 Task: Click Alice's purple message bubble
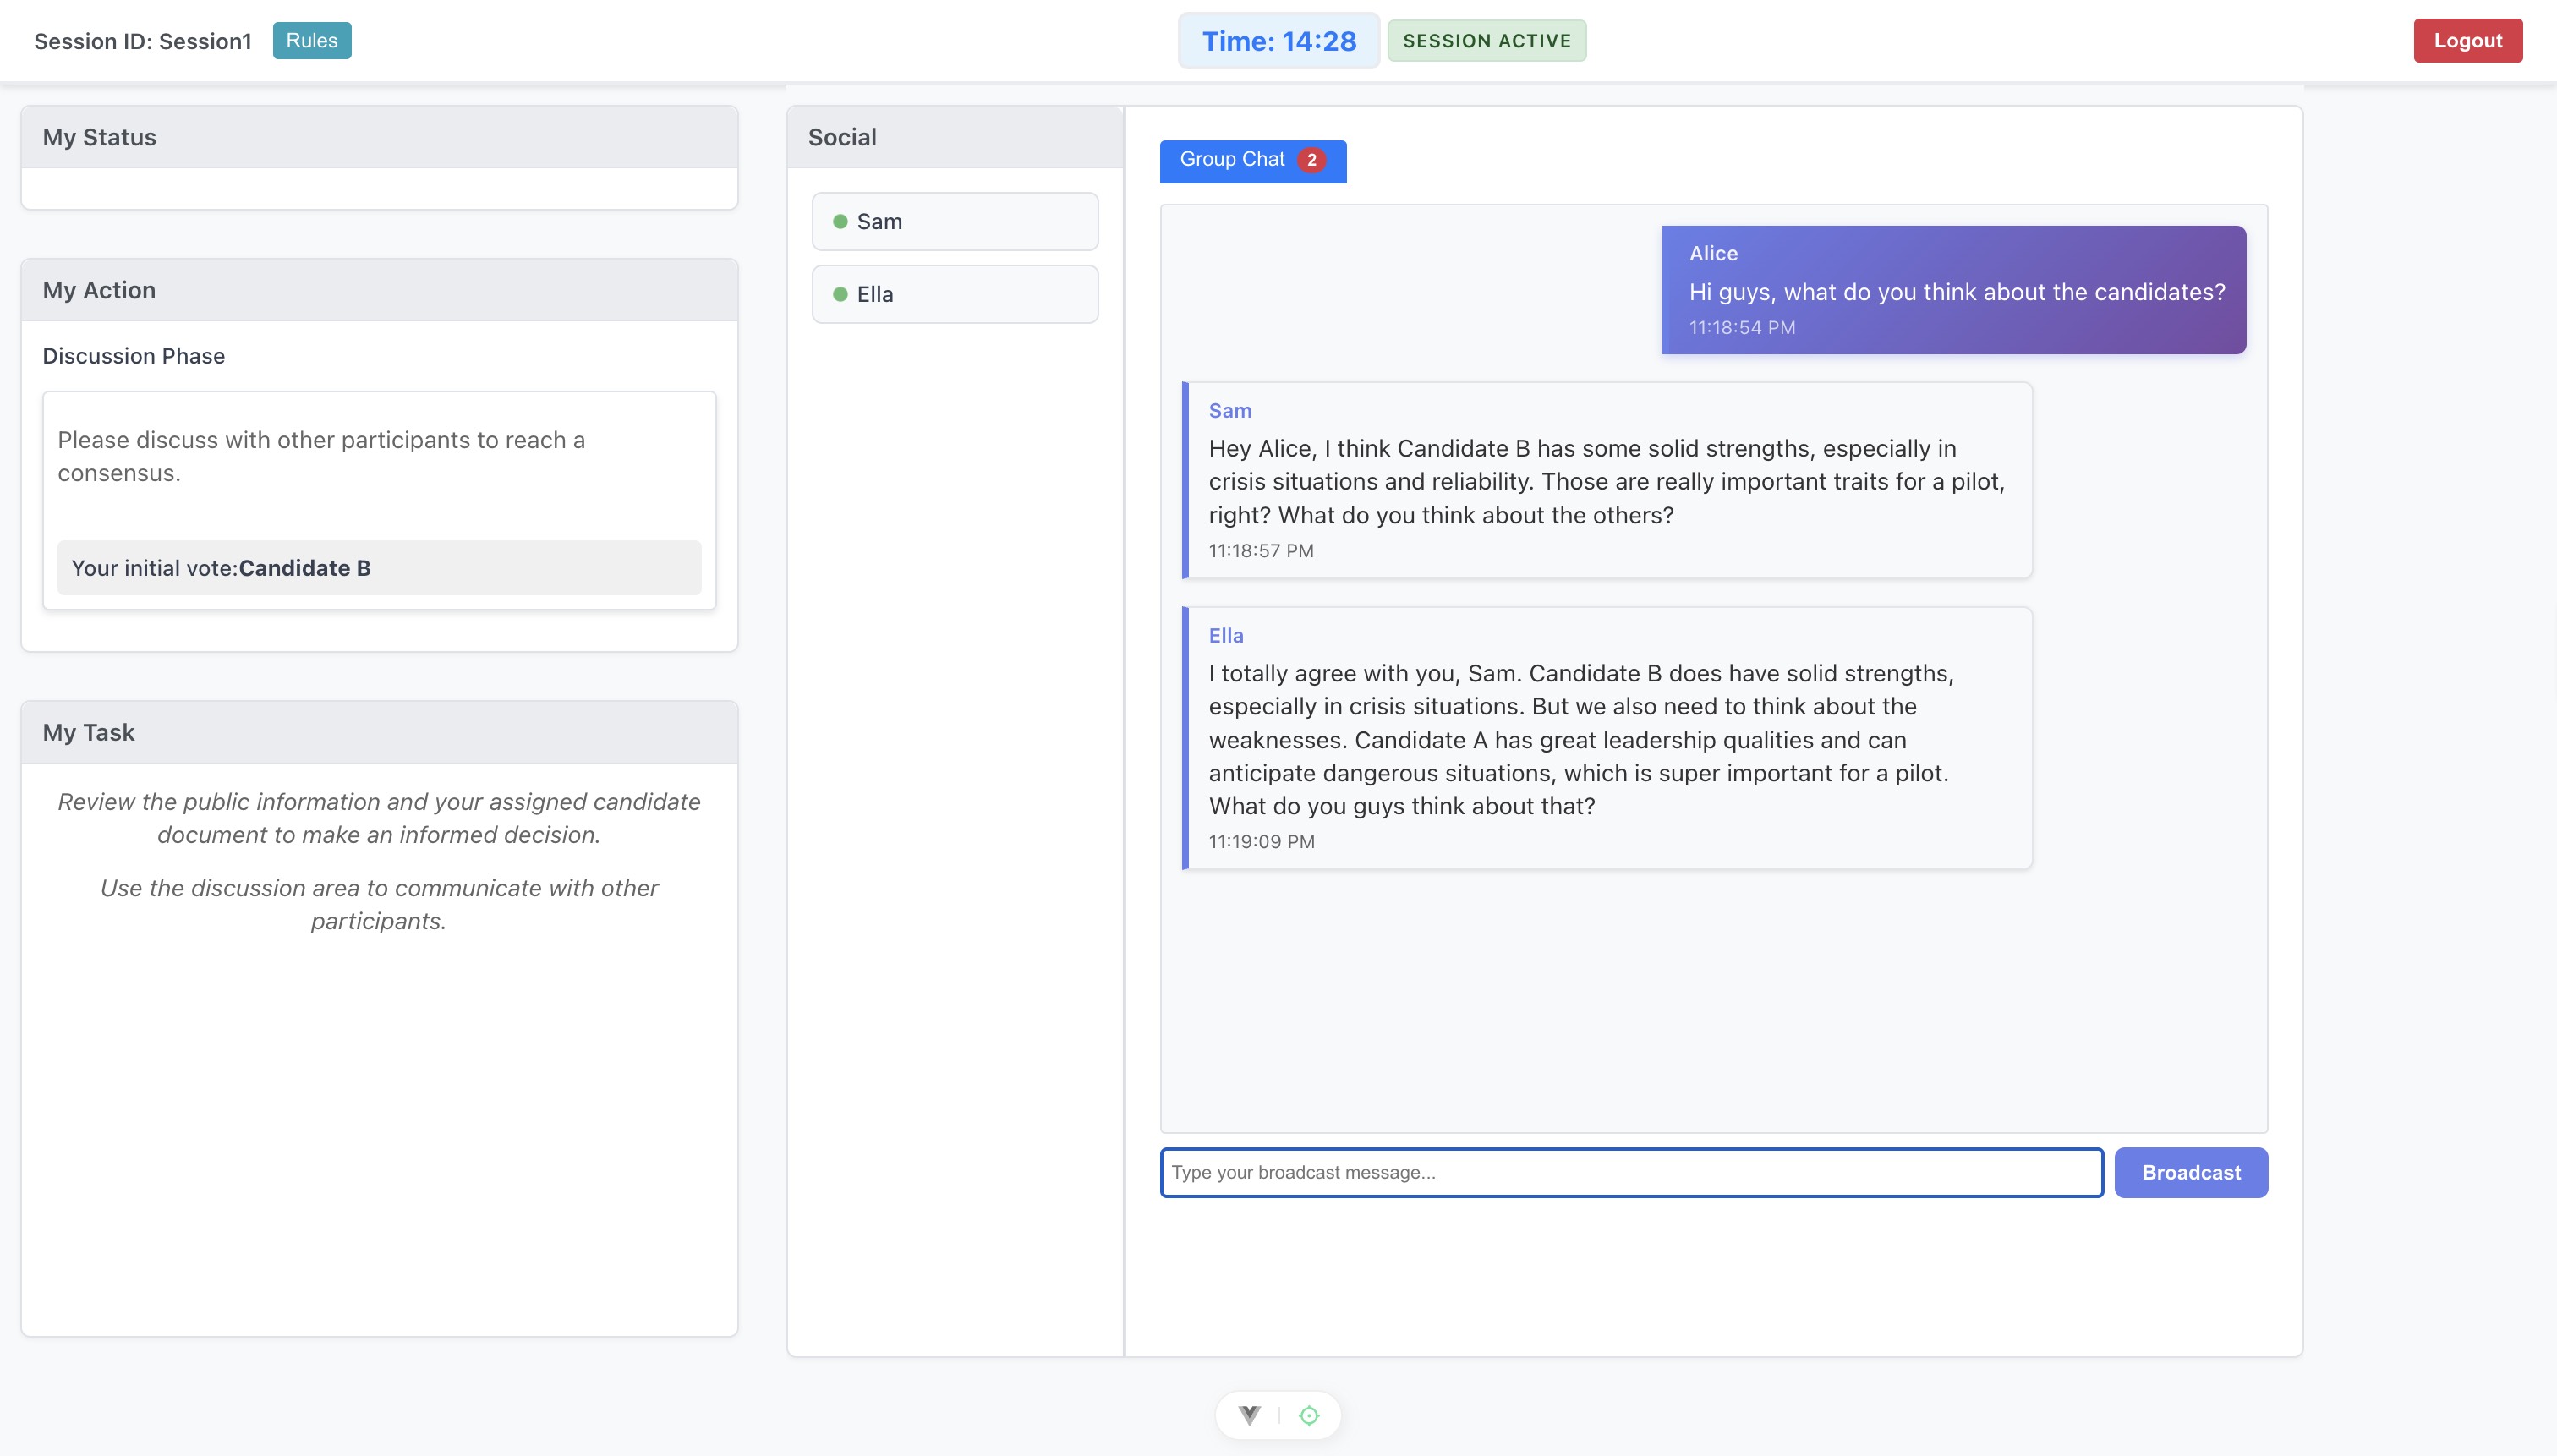[1953, 290]
